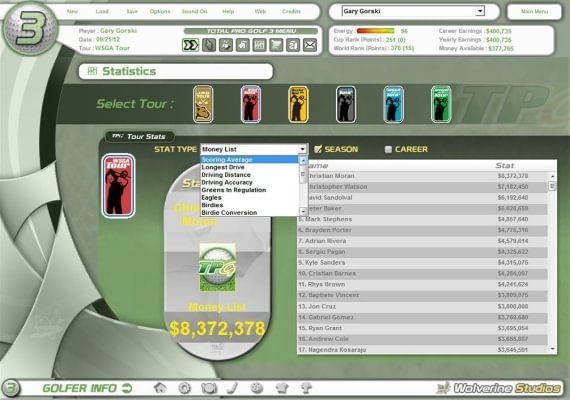
Task: Click the Stat column header
Action: [505, 165]
